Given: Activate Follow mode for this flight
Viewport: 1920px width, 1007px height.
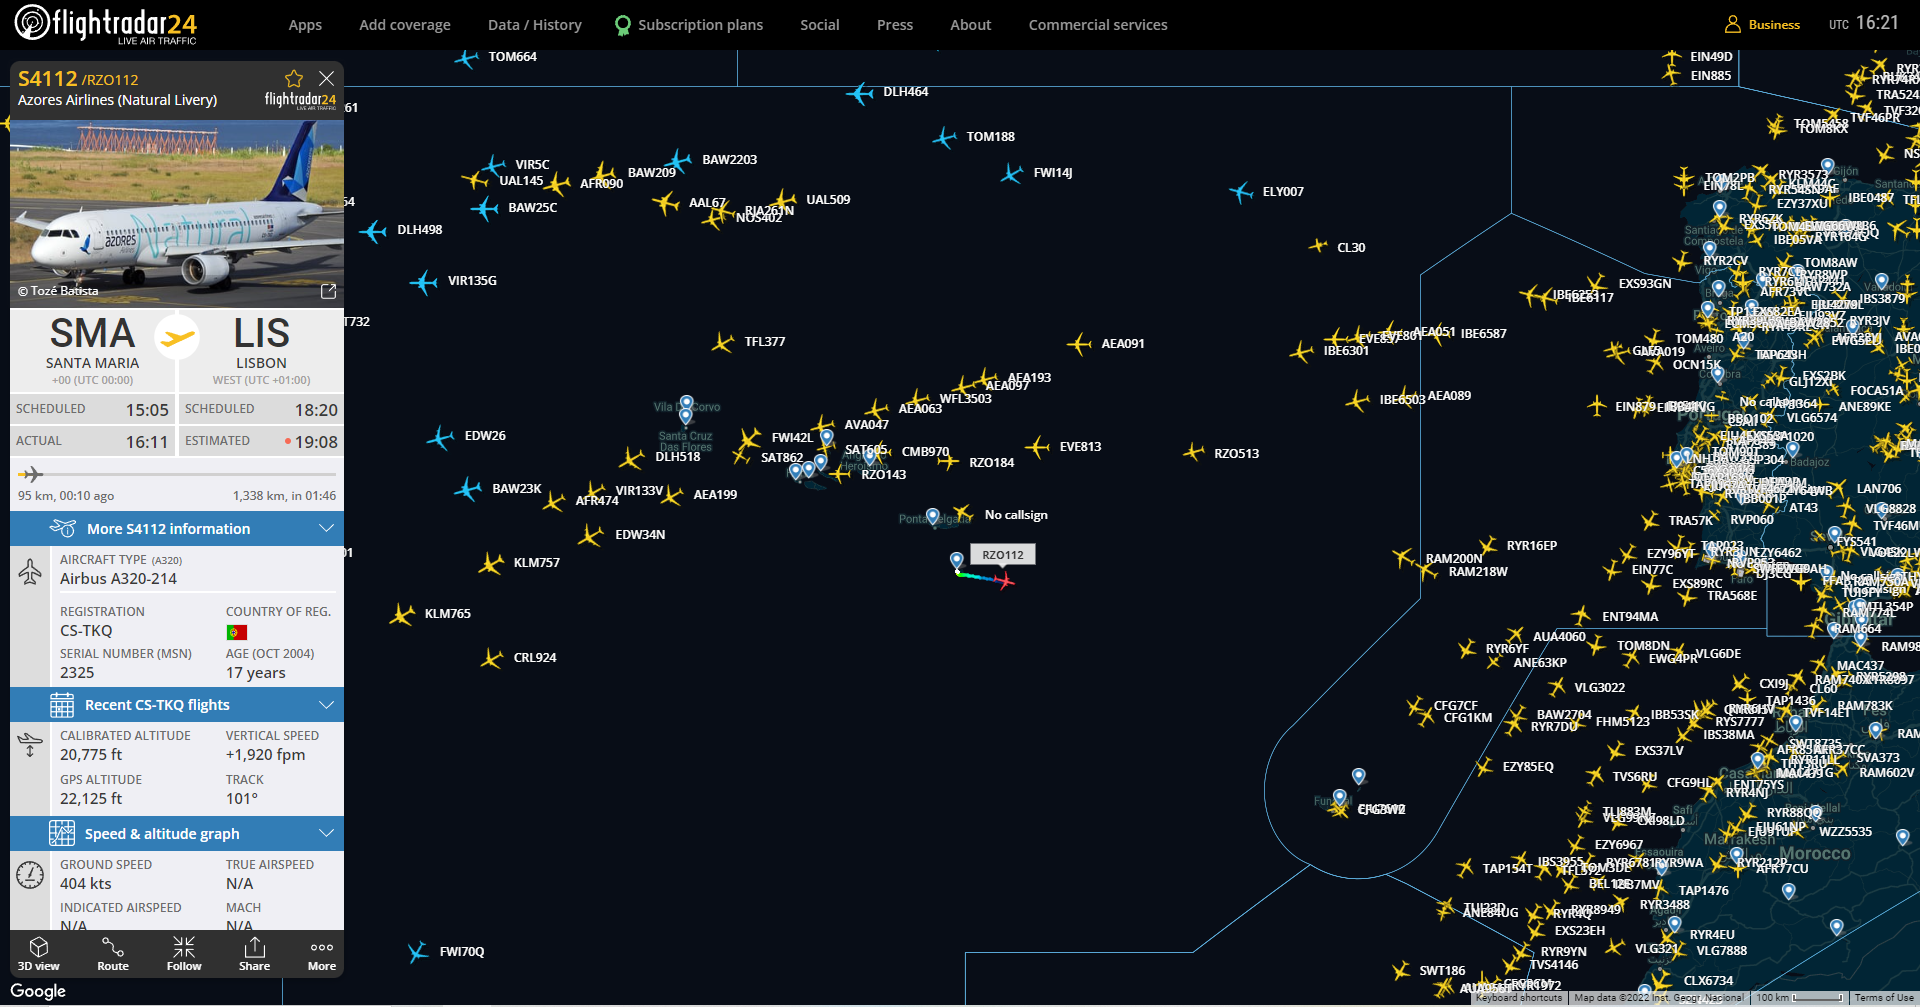Looking at the screenshot, I should 184,953.
